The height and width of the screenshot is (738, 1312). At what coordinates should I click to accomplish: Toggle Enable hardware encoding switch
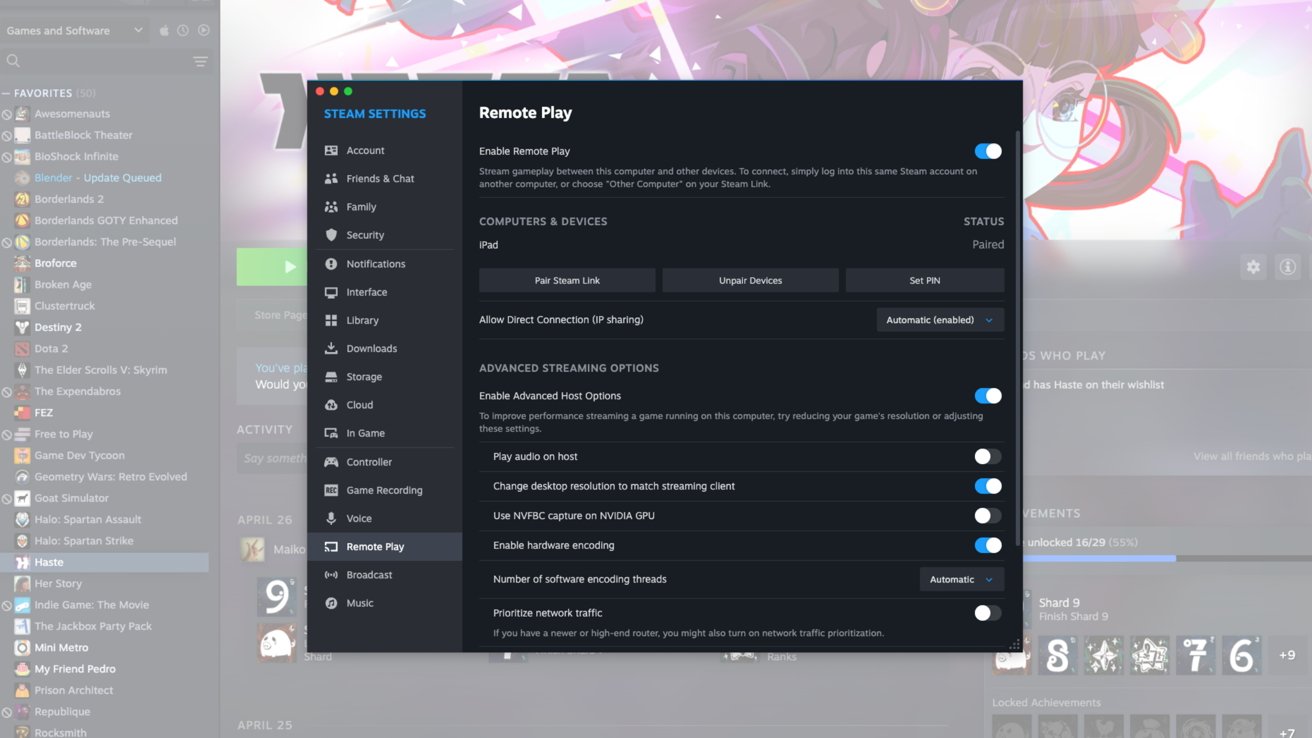coord(988,545)
